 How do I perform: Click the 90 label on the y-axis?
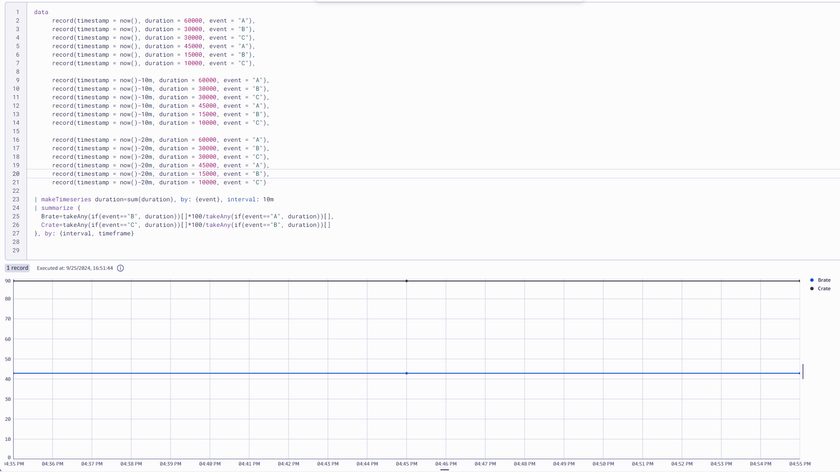click(x=7, y=281)
